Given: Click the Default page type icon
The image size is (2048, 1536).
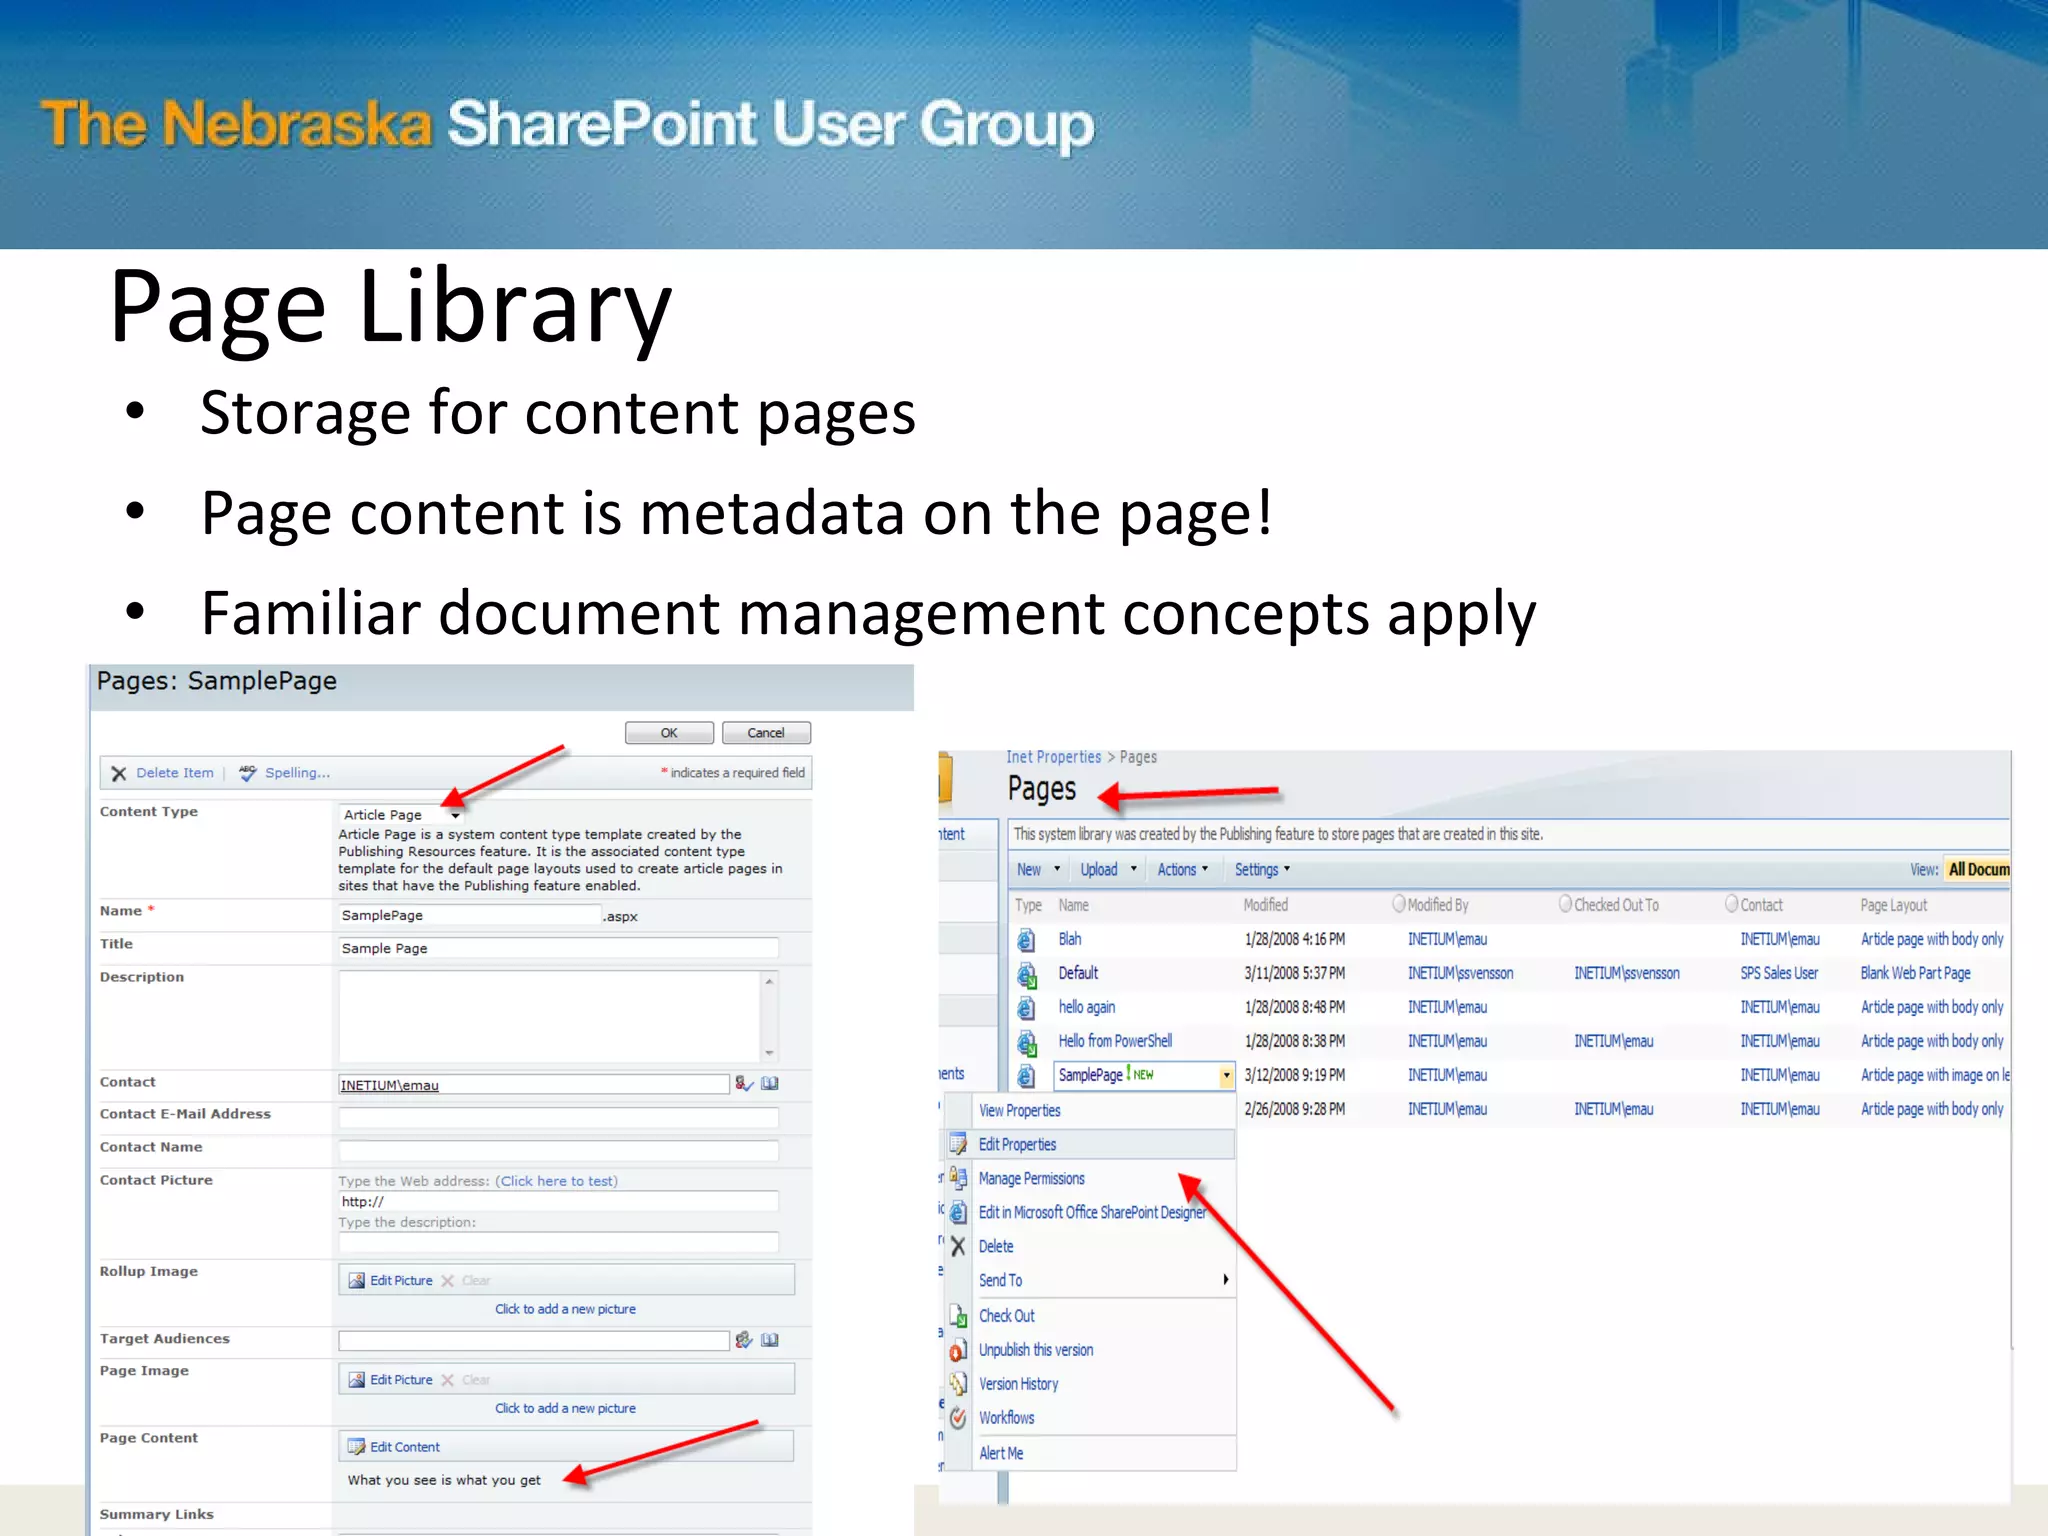Looking at the screenshot, I should pyautogui.click(x=1026, y=974).
